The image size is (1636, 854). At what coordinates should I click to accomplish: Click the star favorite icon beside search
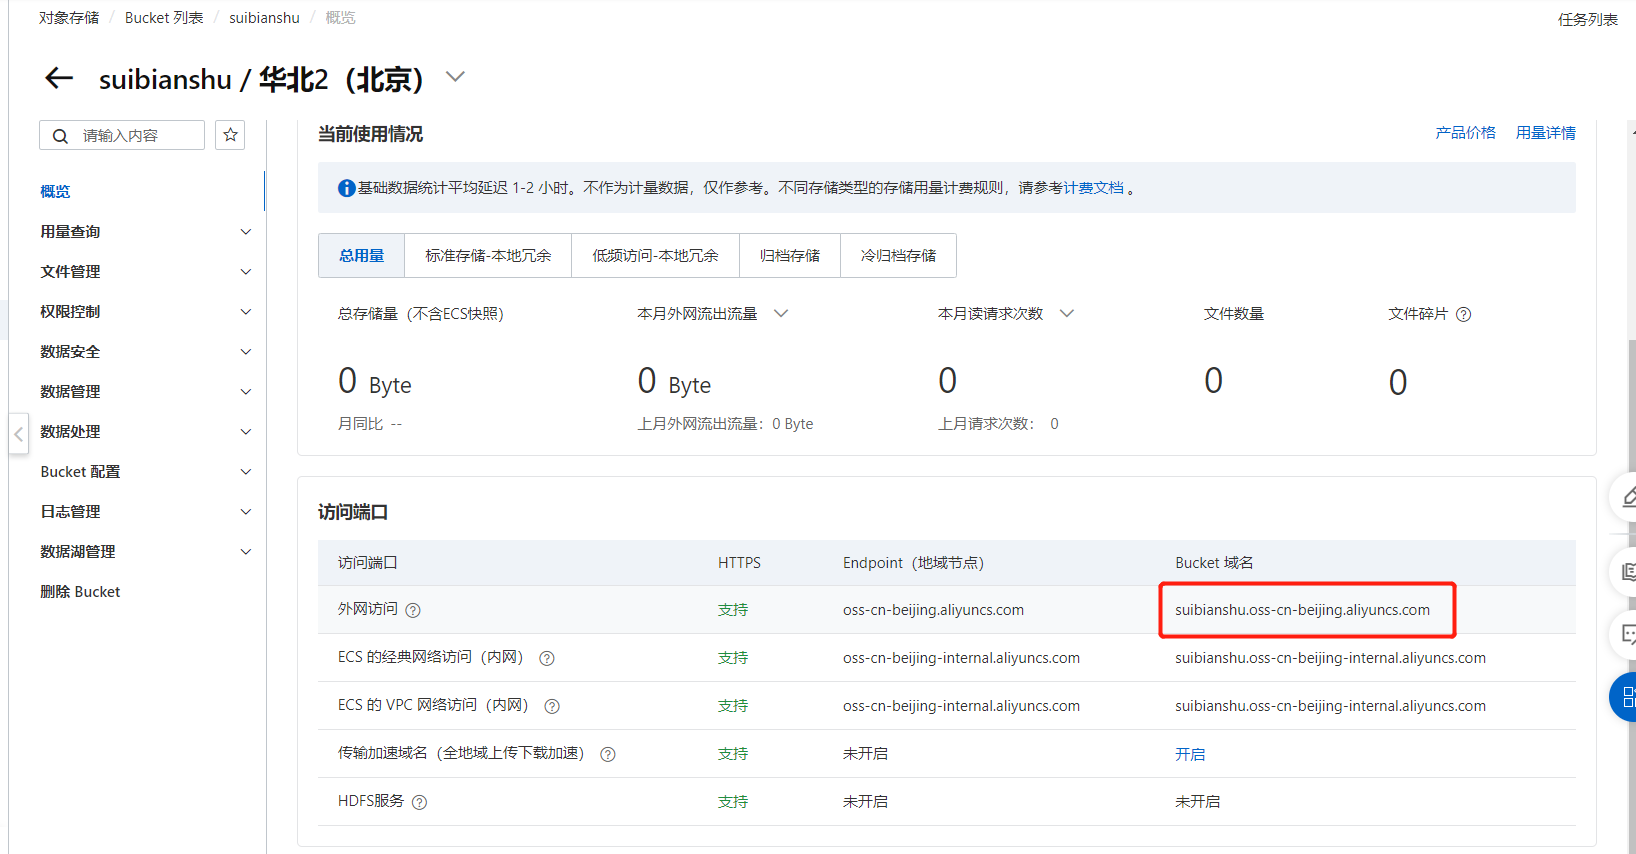tap(231, 135)
